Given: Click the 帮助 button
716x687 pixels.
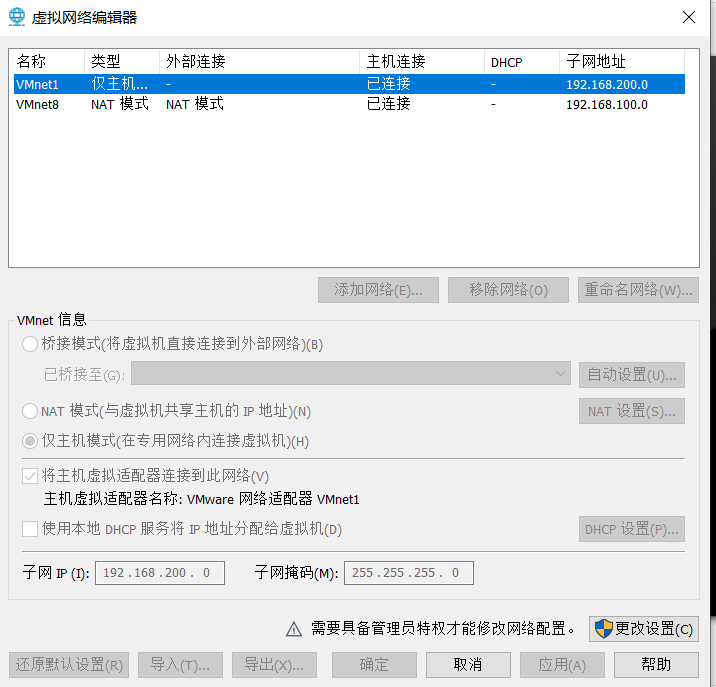Looking at the screenshot, I should (657, 665).
